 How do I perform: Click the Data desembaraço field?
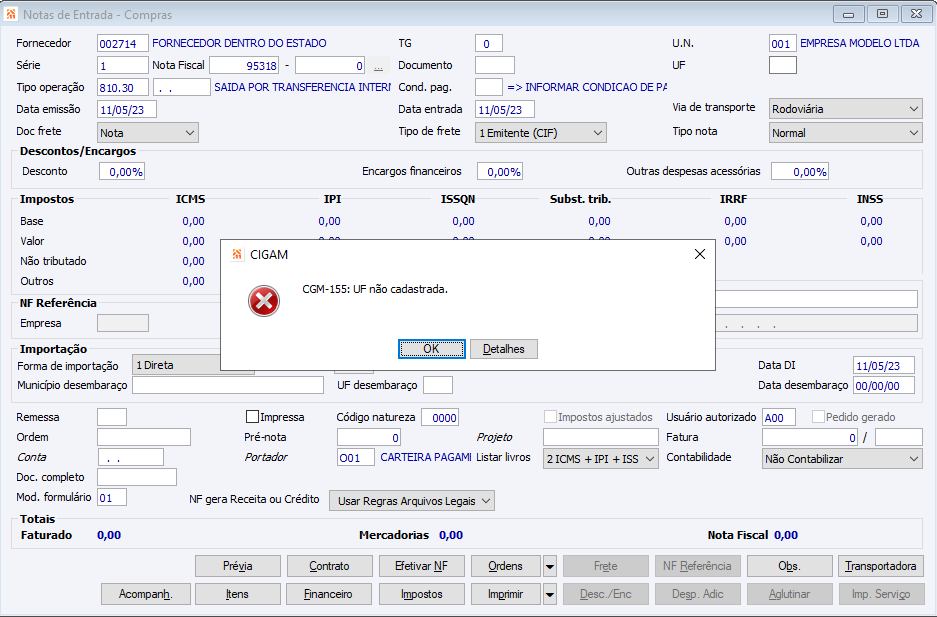coord(884,385)
